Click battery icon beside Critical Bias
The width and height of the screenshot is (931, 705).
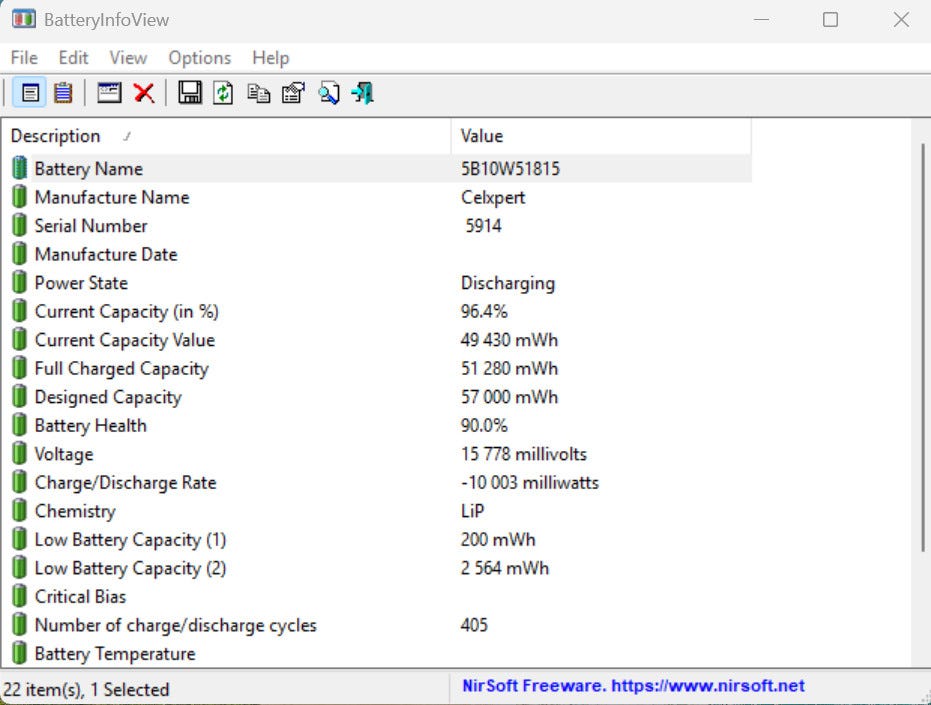pyautogui.click(x=20, y=596)
